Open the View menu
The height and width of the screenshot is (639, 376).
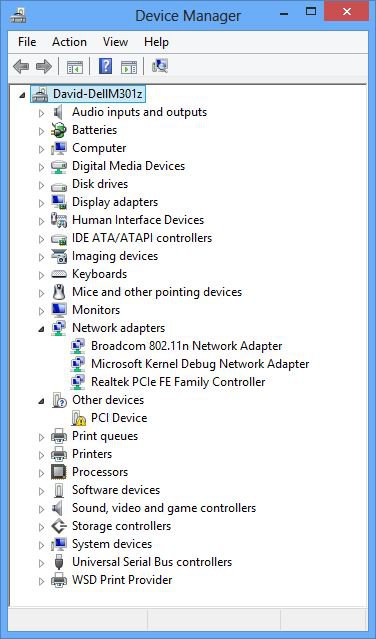click(115, 42)
